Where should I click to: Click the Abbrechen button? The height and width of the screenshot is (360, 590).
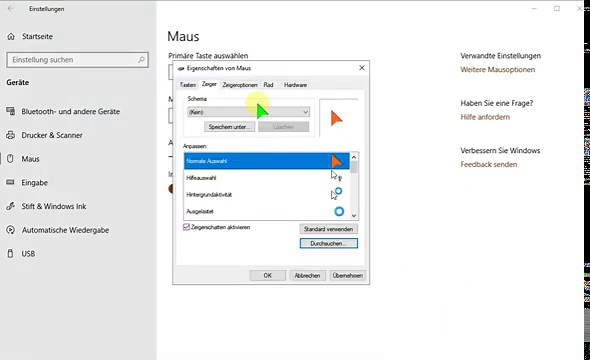point(307,275)
